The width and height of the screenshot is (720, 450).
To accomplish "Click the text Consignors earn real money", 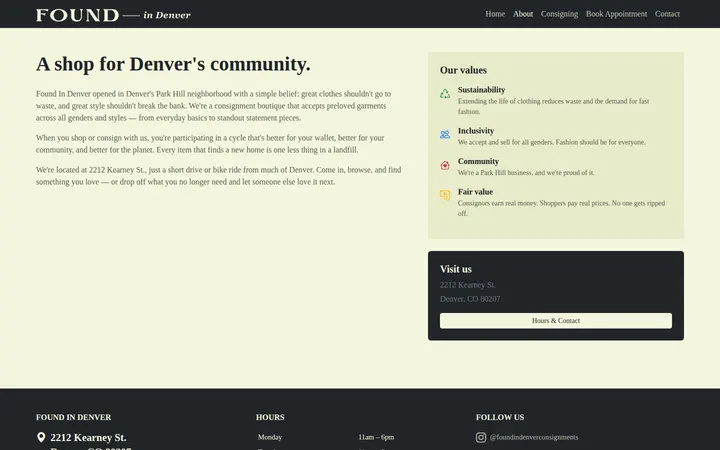I will tap(561, 208).
